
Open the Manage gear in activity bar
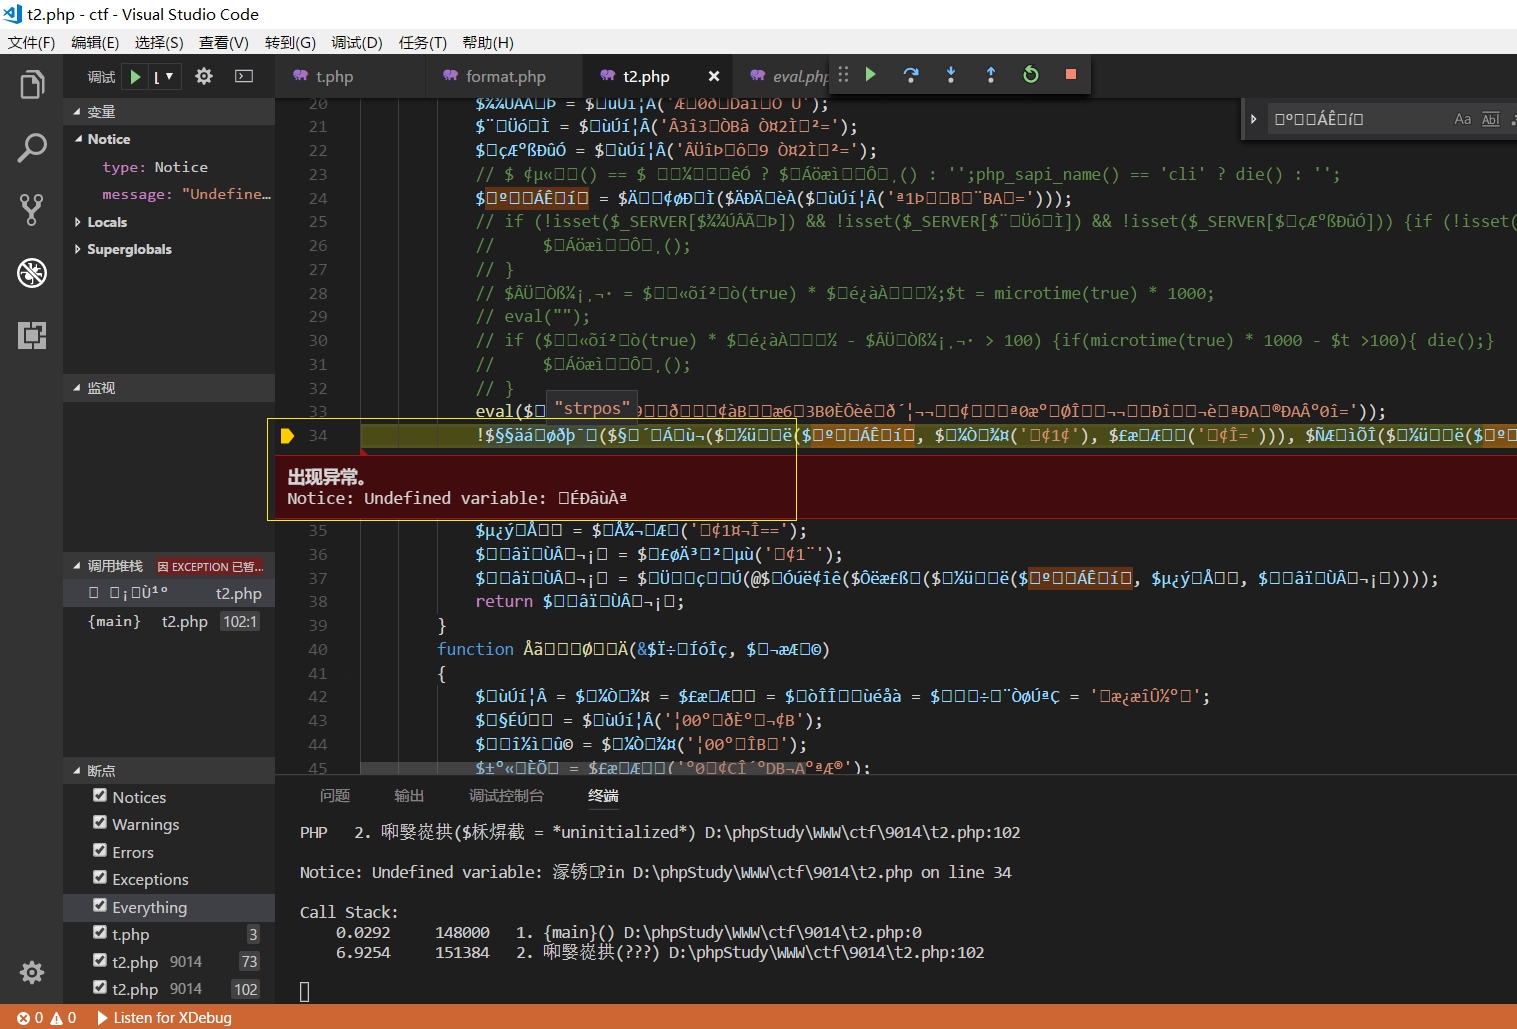pos(32,972)
